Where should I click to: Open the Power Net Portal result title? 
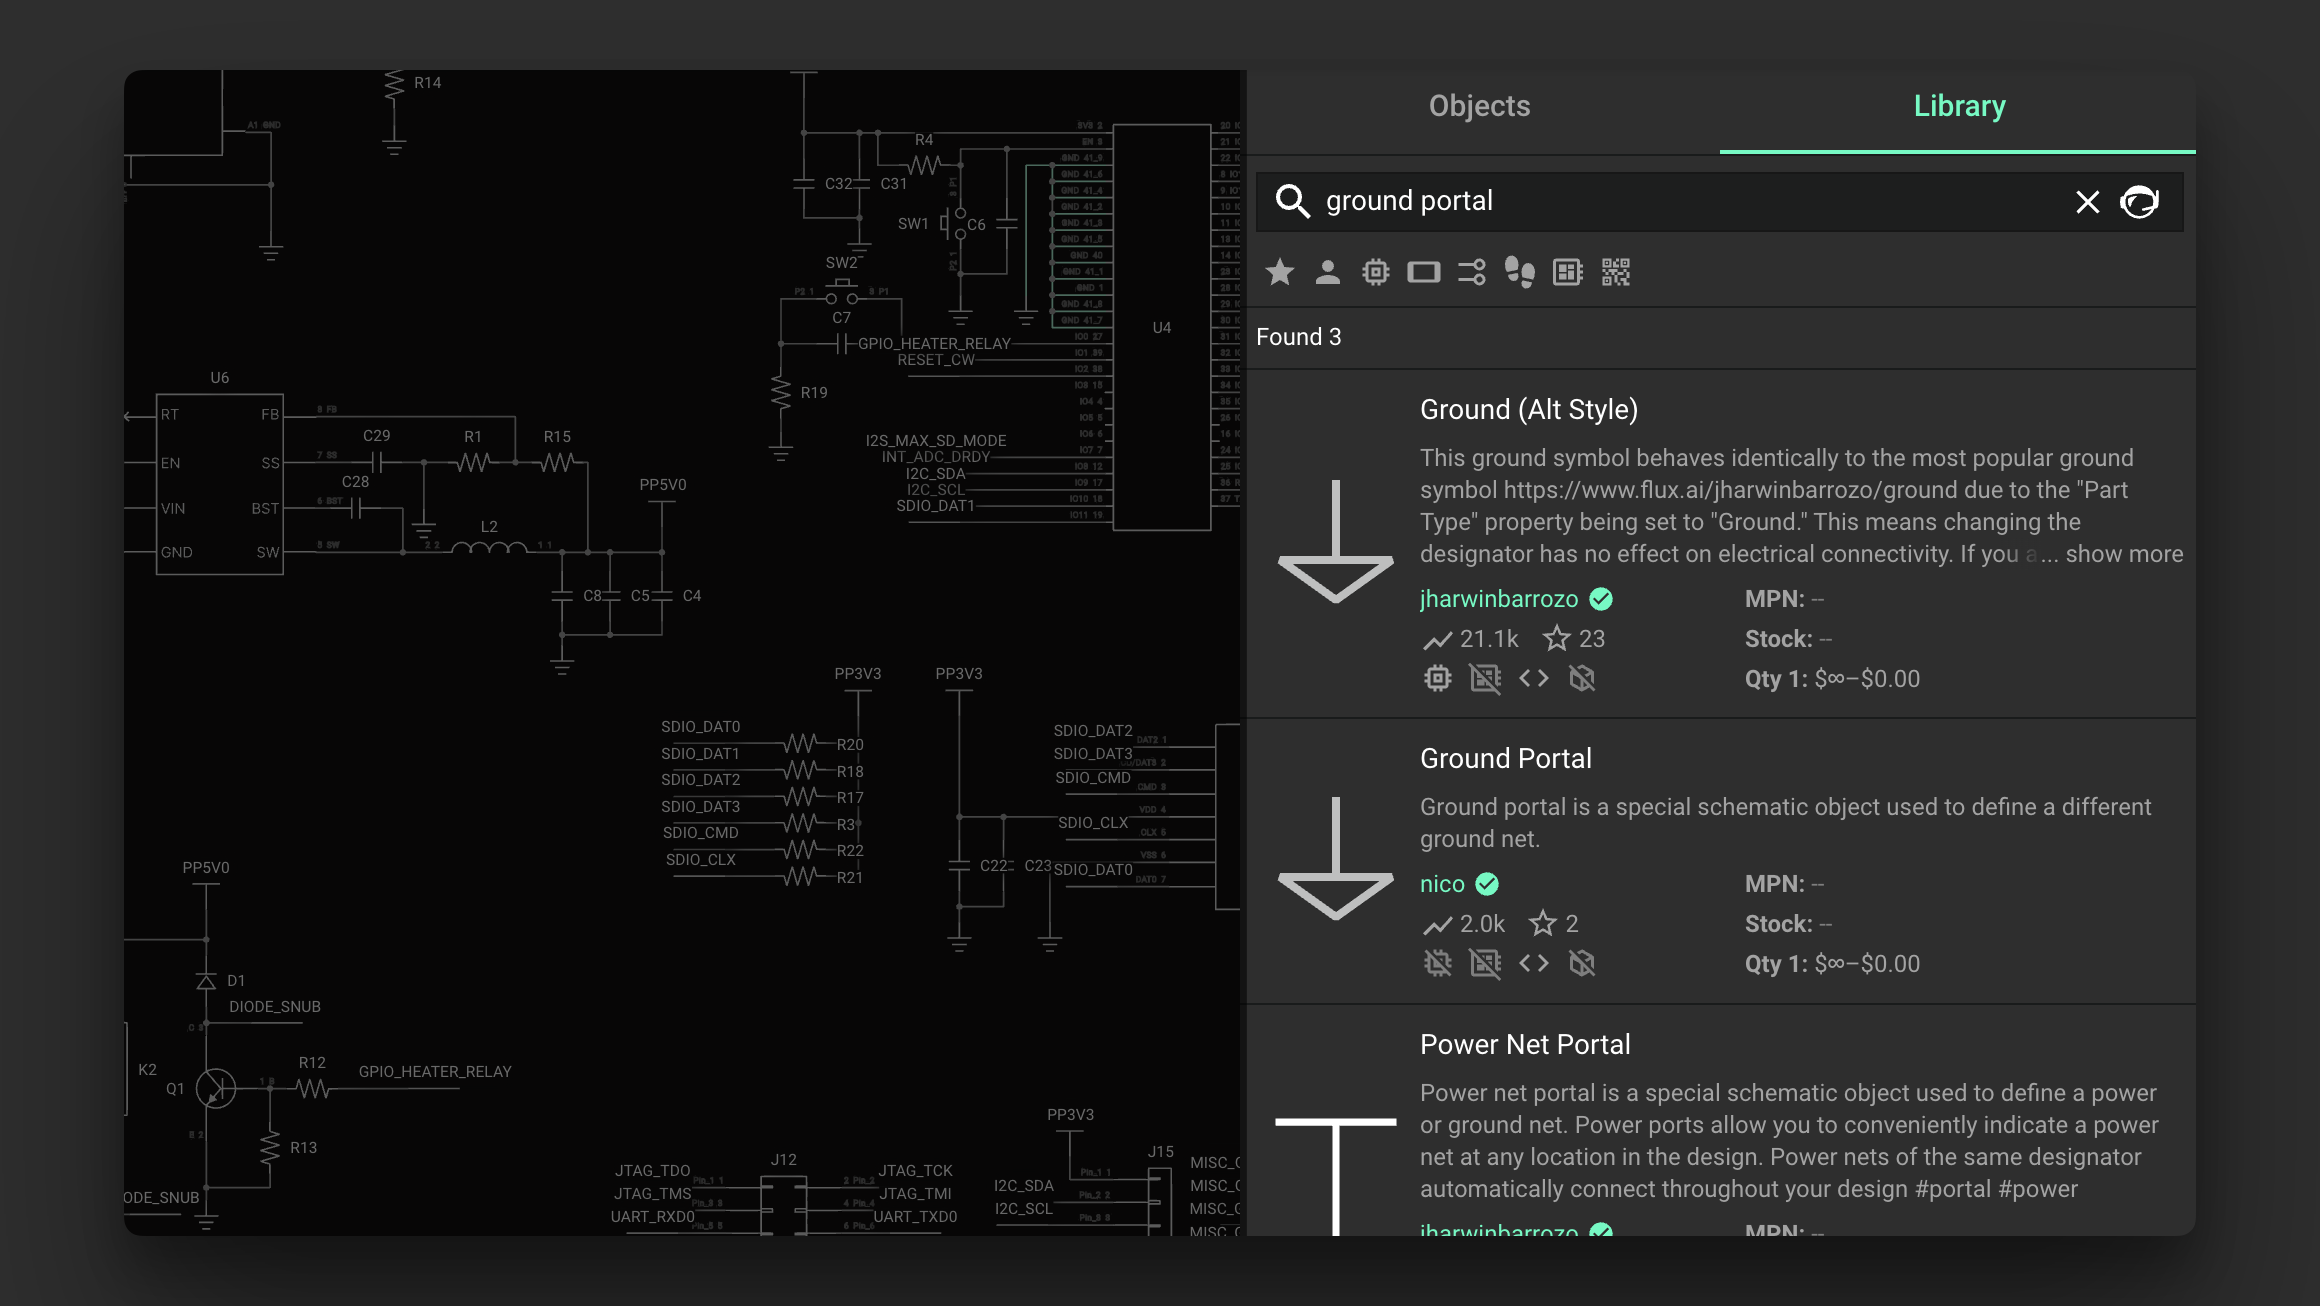[x=1525, y=1045]
